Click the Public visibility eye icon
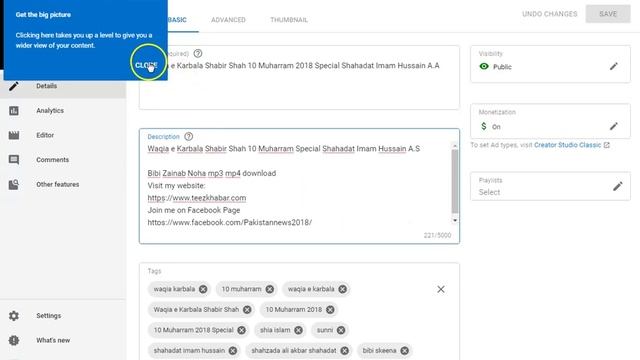Viewport: 640px width, 360px height. coord(484,66)
